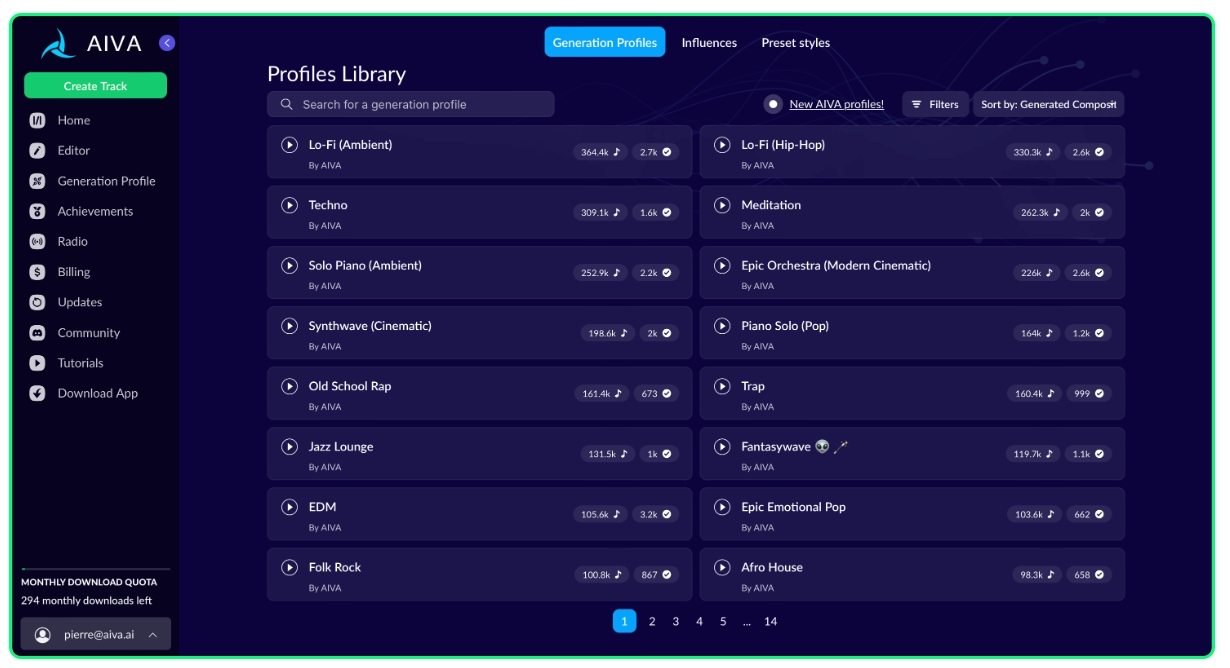This screenshot has width=1230, height=668.
Task: Open the Sort by dropdown
Action: click(1048, 104)
